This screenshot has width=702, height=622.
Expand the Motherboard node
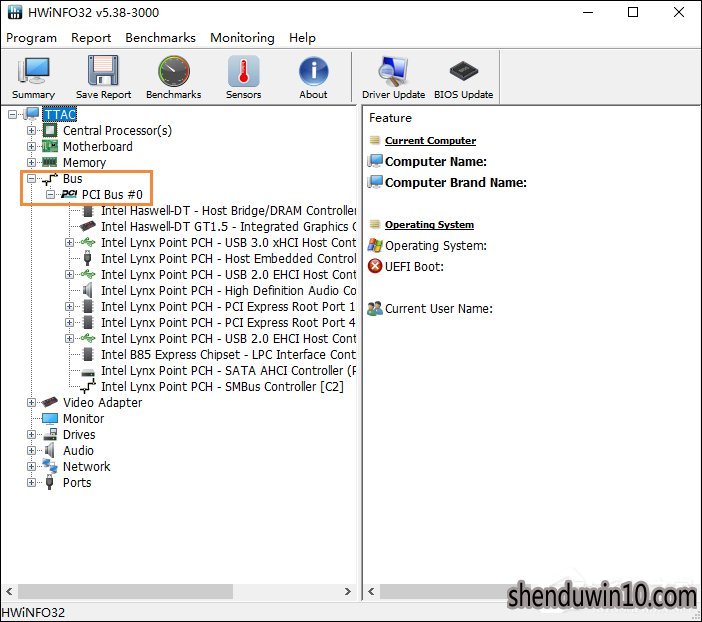pos(31,146)
